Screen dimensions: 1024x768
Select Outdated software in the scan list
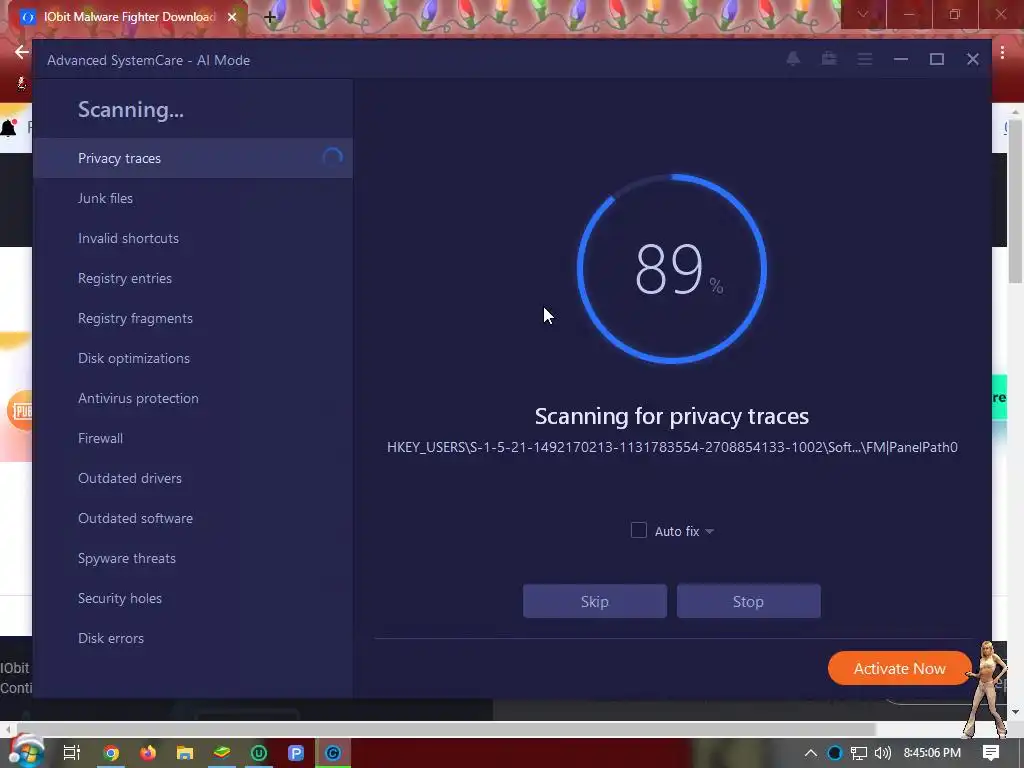tap(193, 518)
